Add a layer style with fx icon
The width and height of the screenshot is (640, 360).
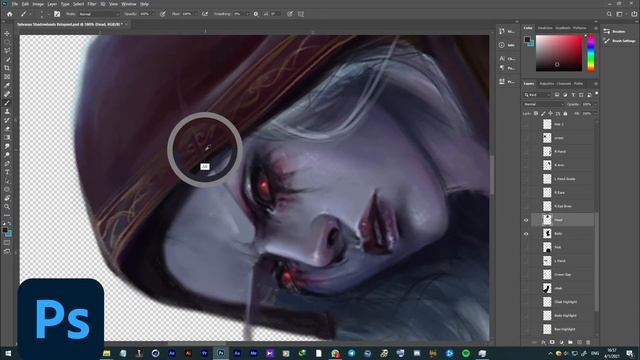click(543, 342)
